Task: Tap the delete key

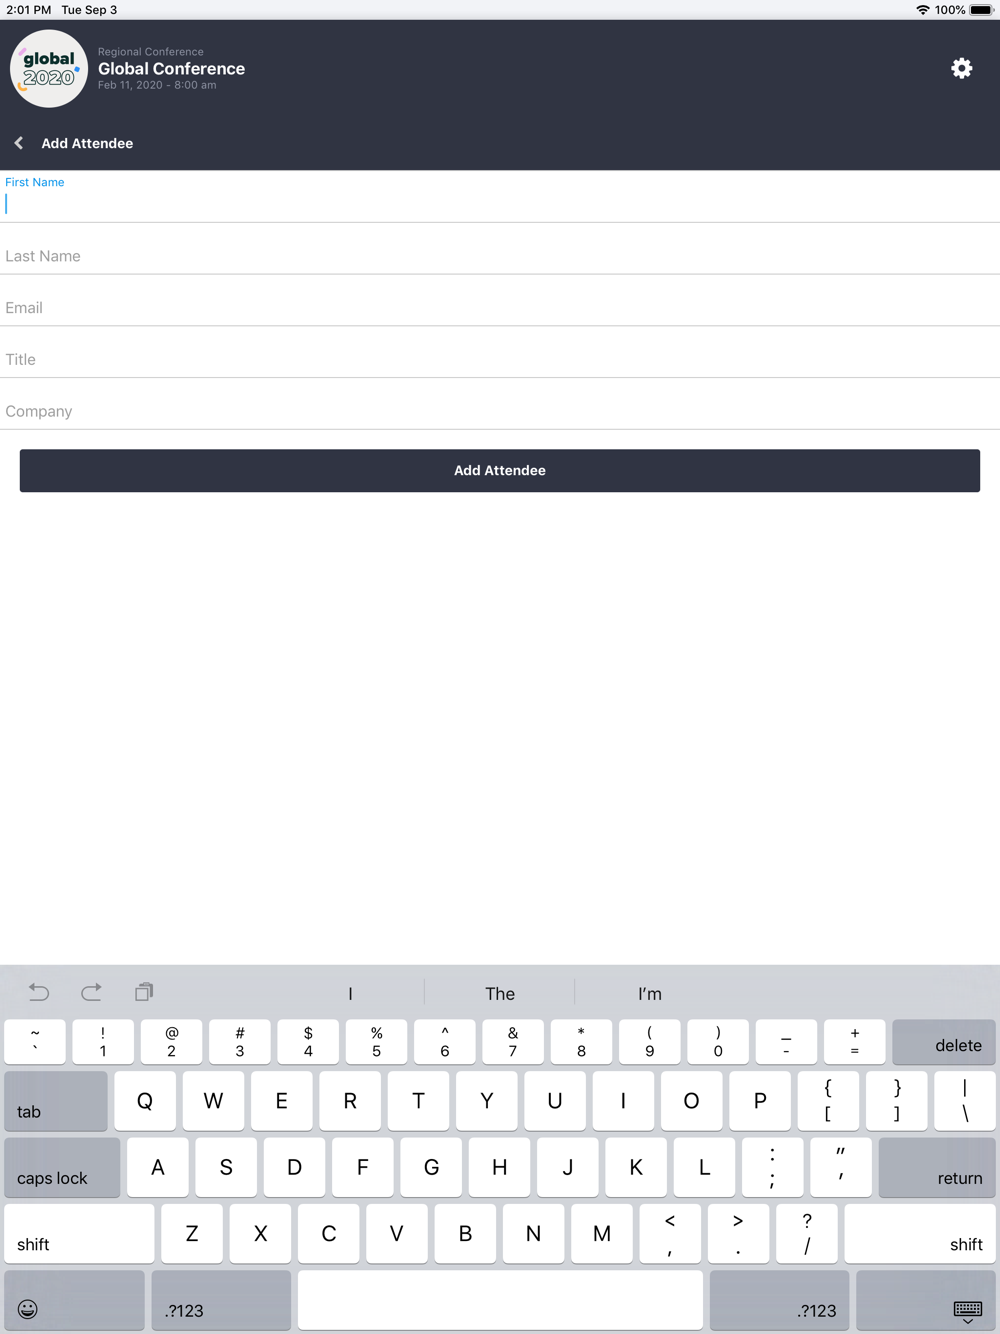Action: (x=943, y=1042)
